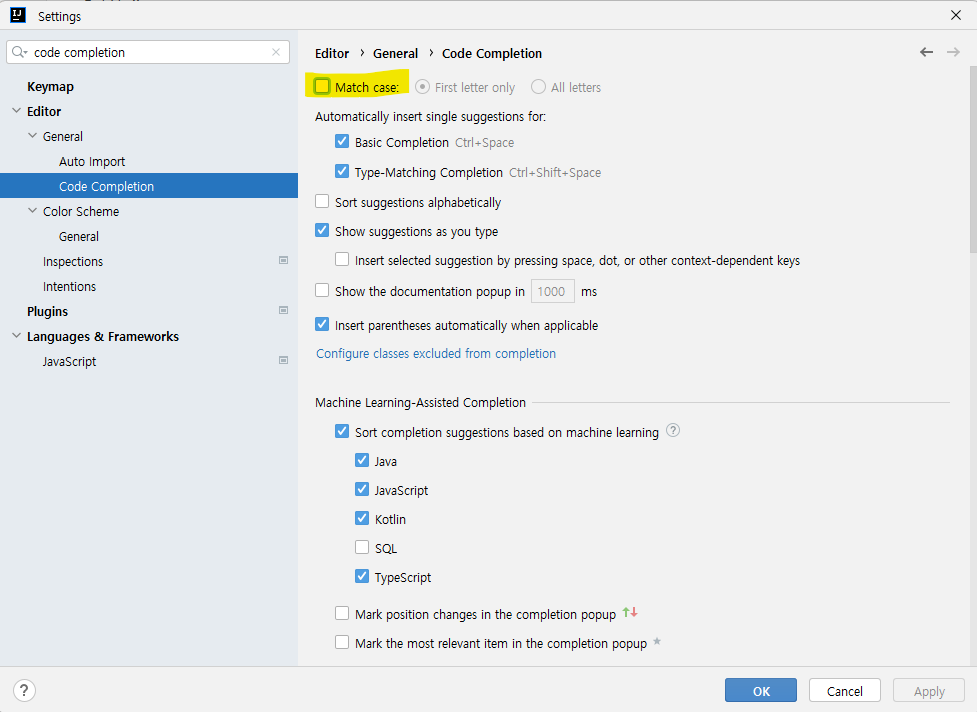Uncheck Type-Matching Completion auto-insert
The width and height of the screenshot is (977, 712).
click(x=342, y=171)
